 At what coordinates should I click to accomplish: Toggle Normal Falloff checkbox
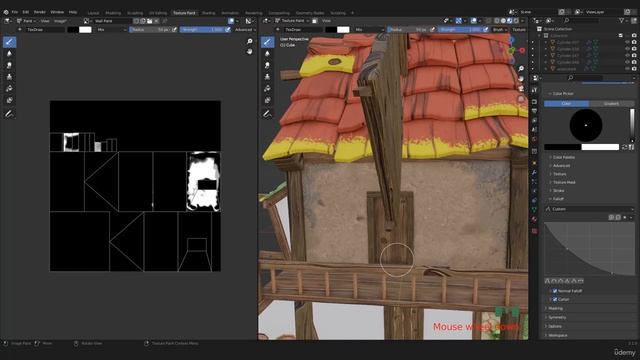[555, 291]
